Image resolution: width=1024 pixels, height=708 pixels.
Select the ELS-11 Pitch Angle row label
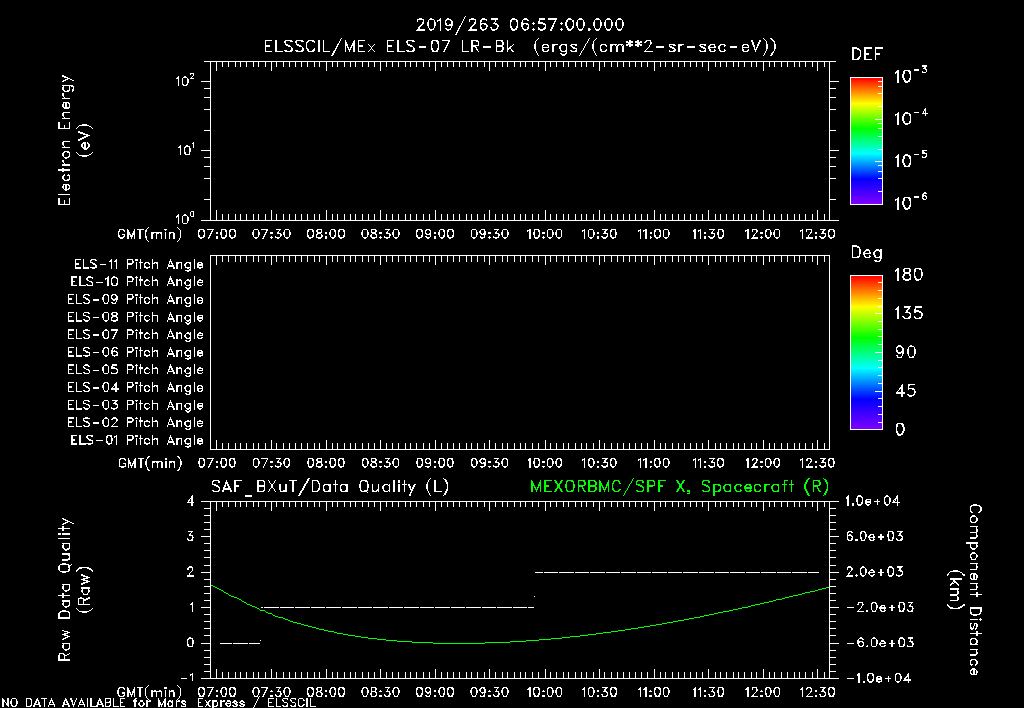coord(138,265)
